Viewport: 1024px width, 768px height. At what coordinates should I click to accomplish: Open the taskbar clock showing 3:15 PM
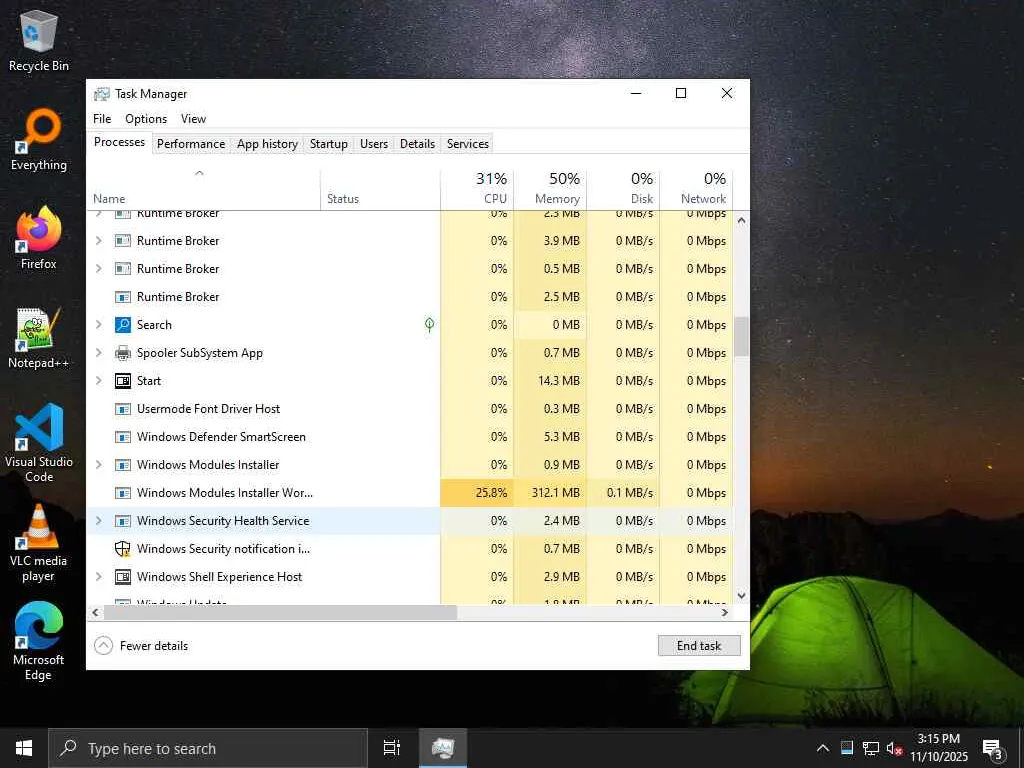938,748
